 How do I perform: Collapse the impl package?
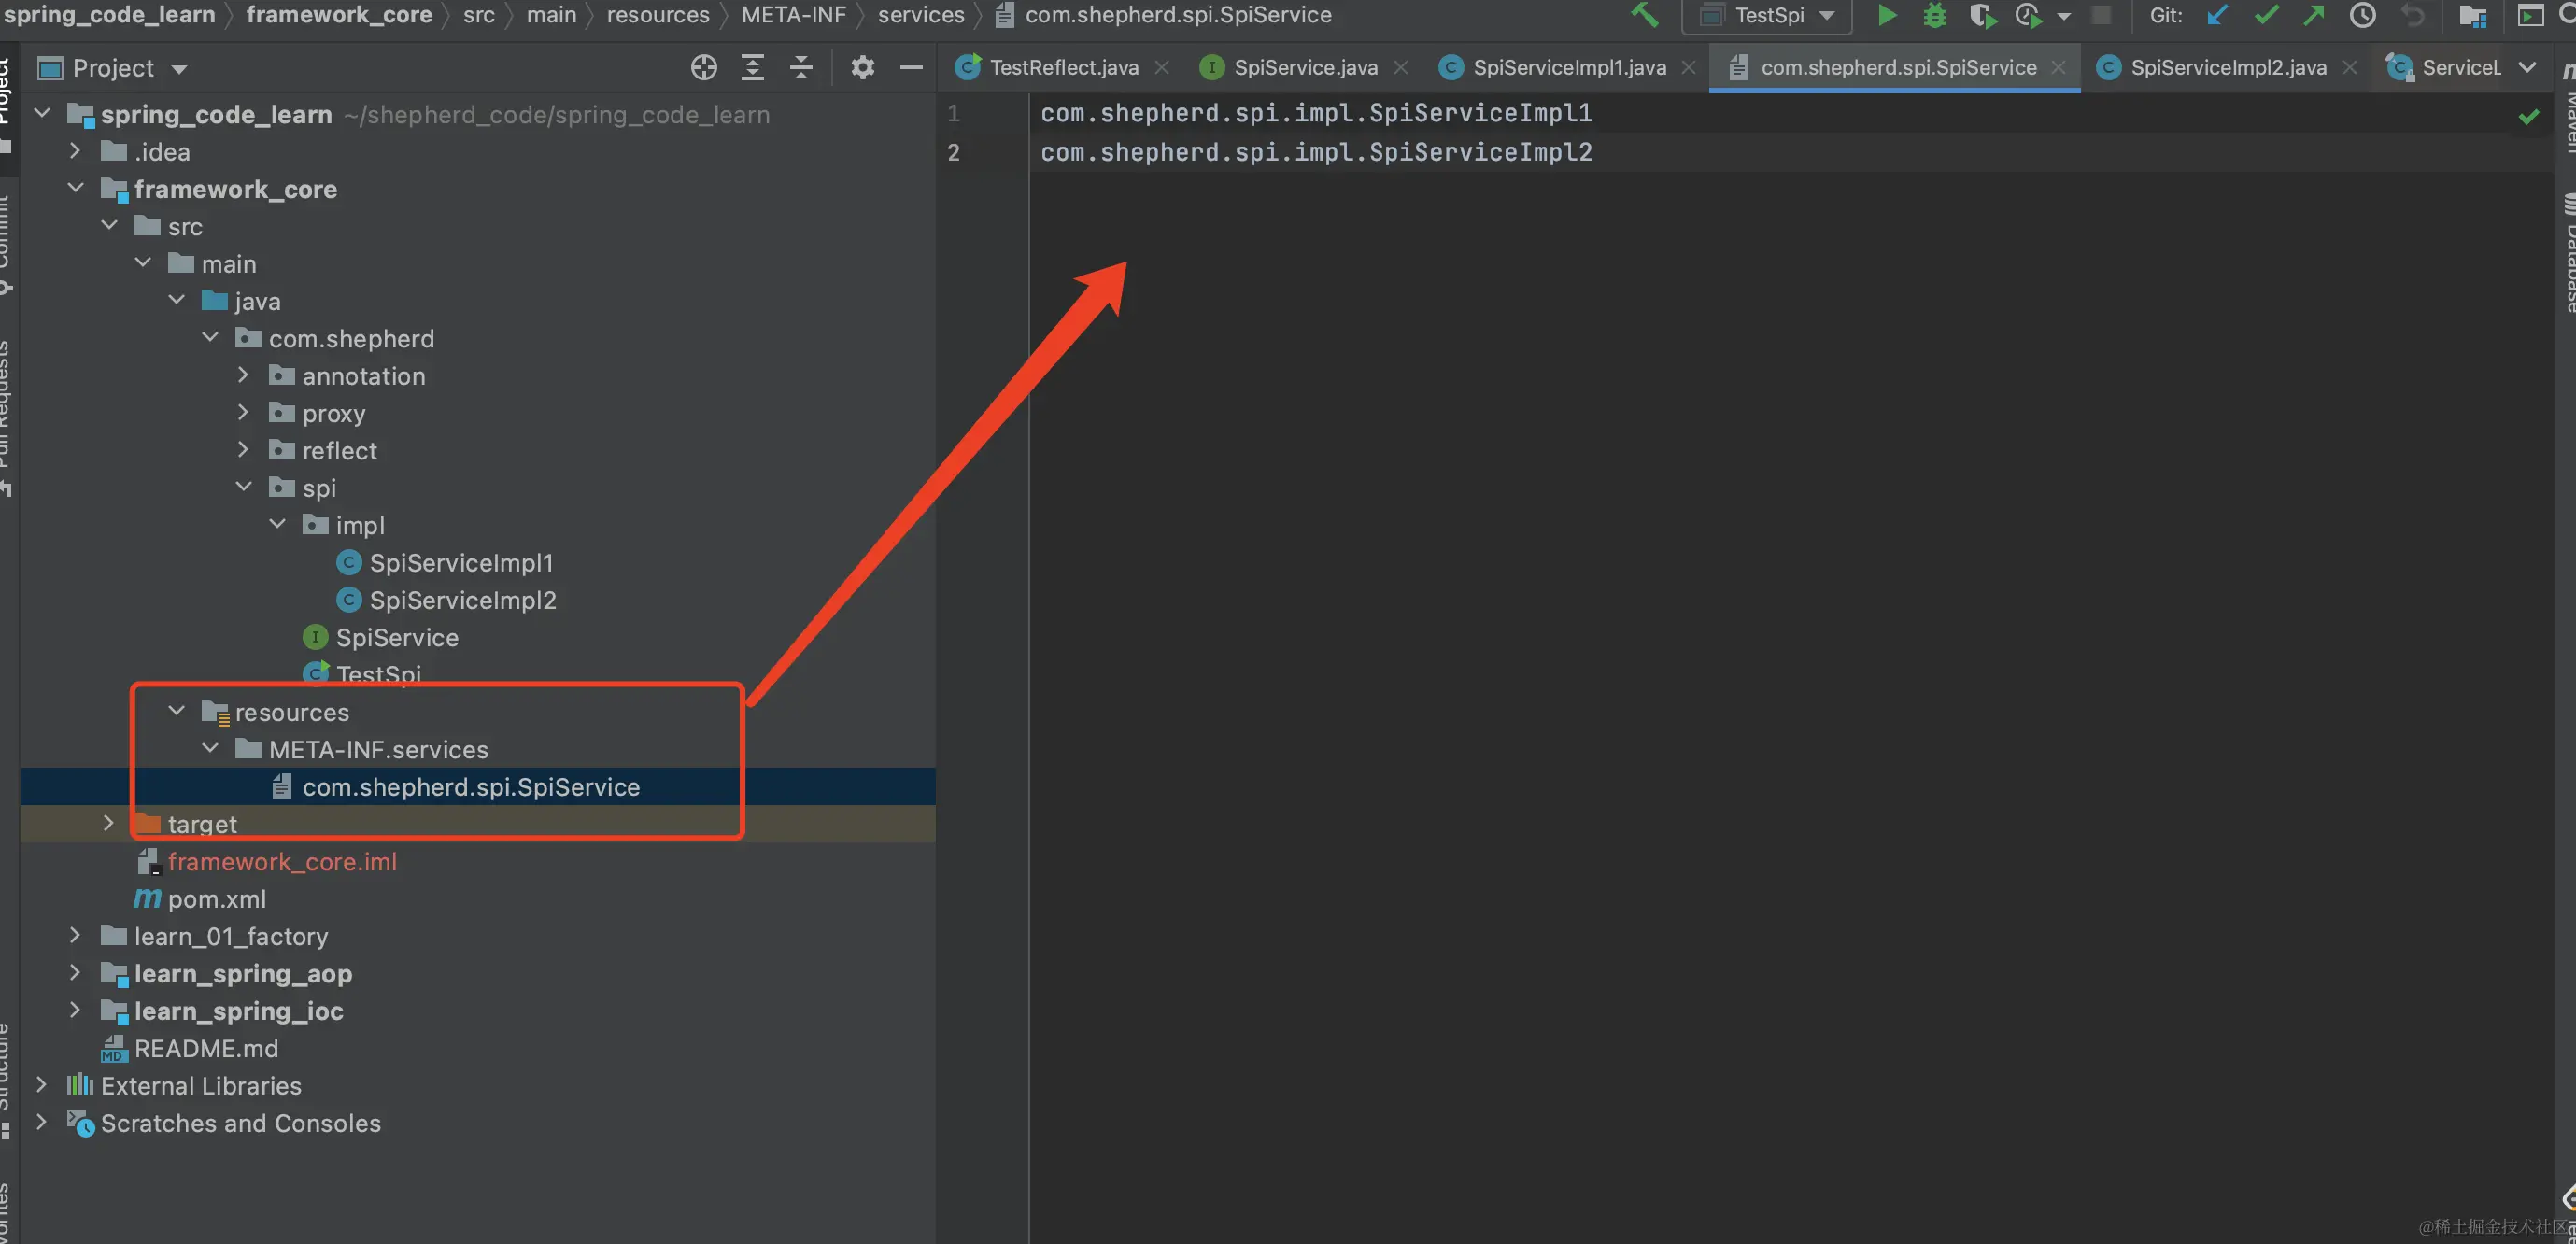click(277, 524)
